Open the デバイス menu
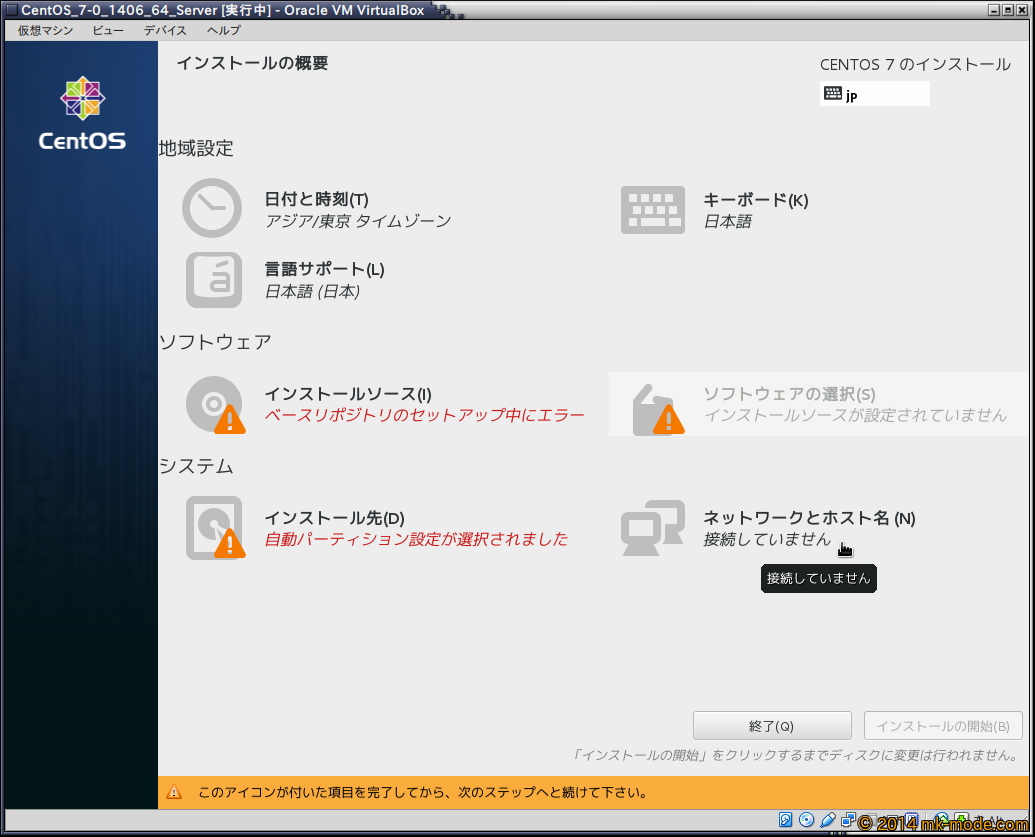This screenshot has height=837, width=1035. pyautogui.click(x=165, y=30)
